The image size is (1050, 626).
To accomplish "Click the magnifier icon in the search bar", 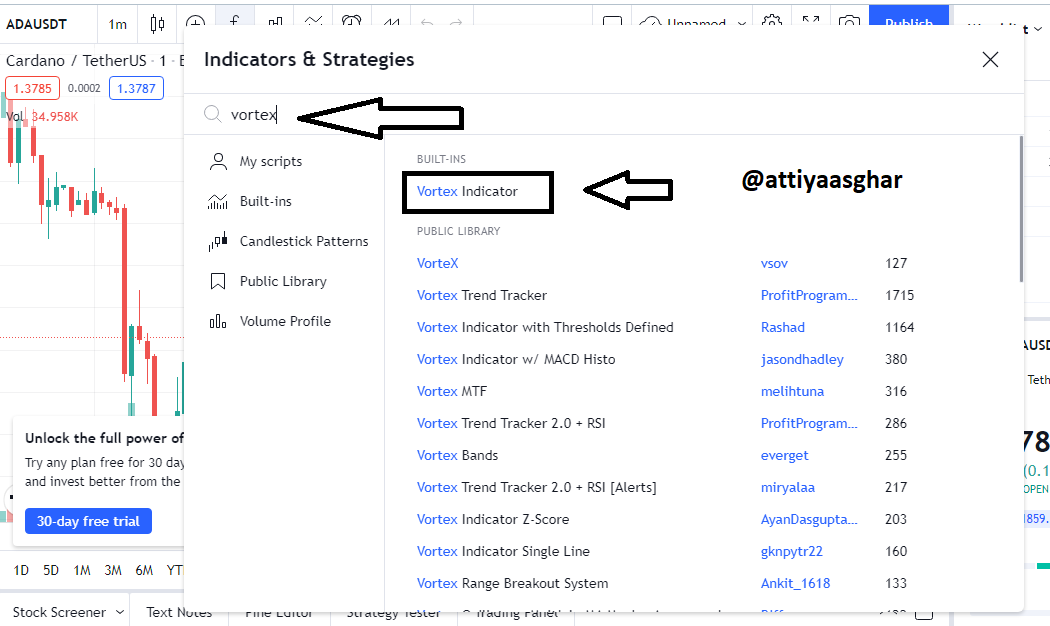I will [x=213, y=114].
